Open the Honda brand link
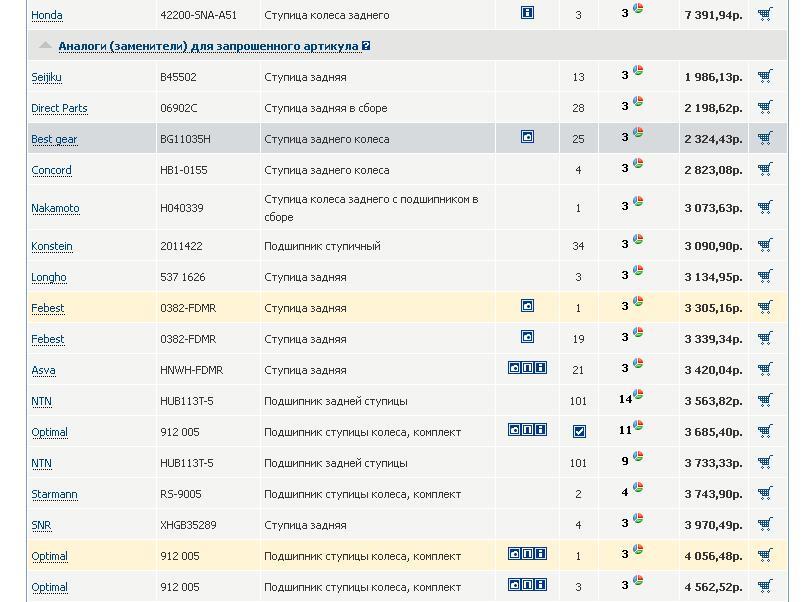This screenshot has height=602, width=810. [x=47, y=16]
